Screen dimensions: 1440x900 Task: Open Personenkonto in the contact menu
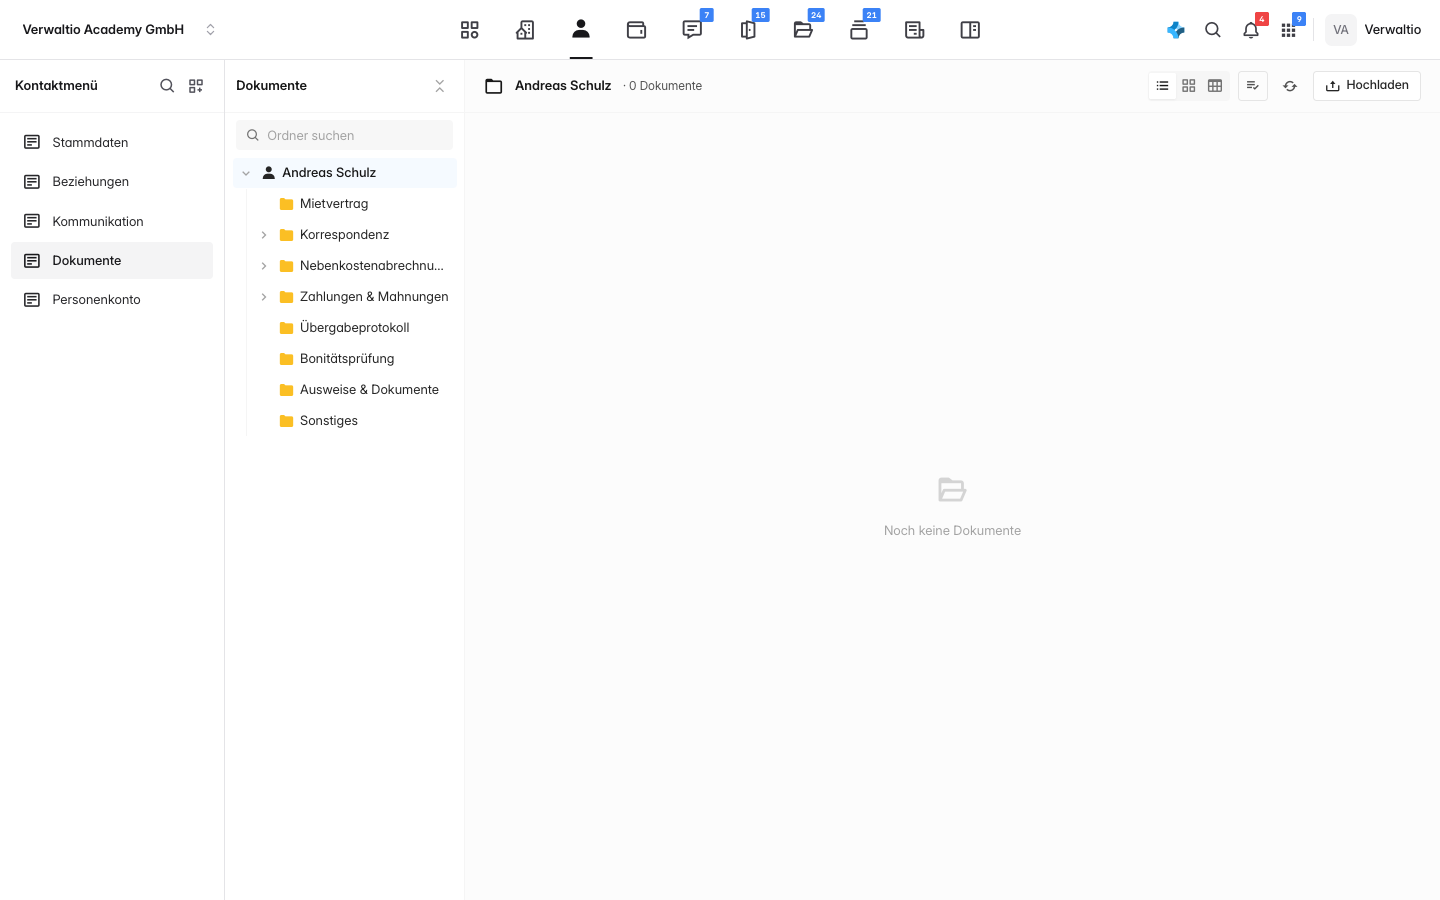pyautogui.click(x=112, y=299)
